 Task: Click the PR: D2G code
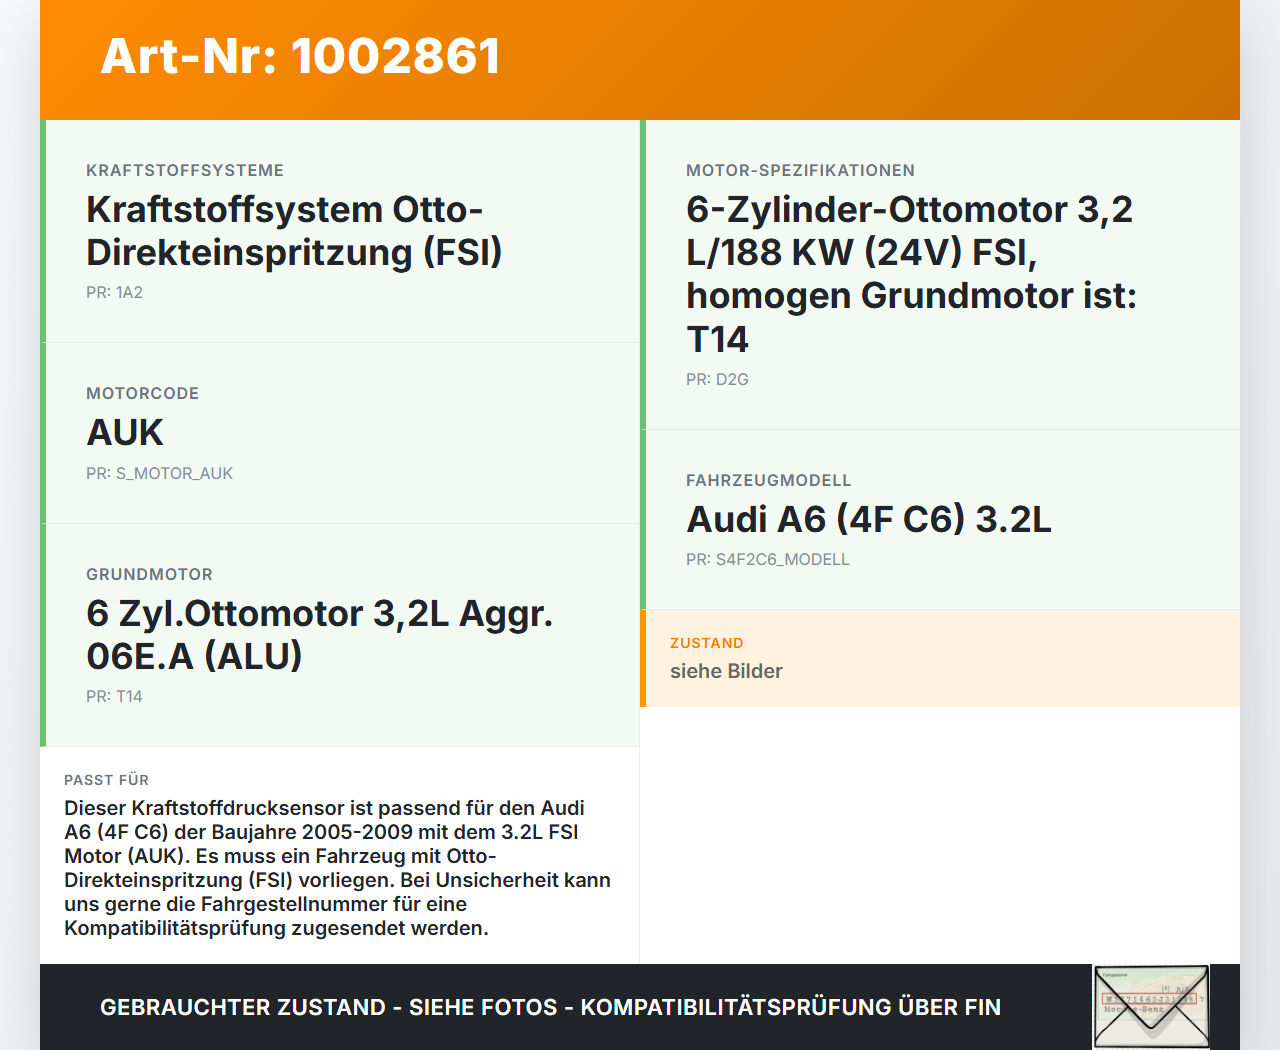[x=717, y=379]
